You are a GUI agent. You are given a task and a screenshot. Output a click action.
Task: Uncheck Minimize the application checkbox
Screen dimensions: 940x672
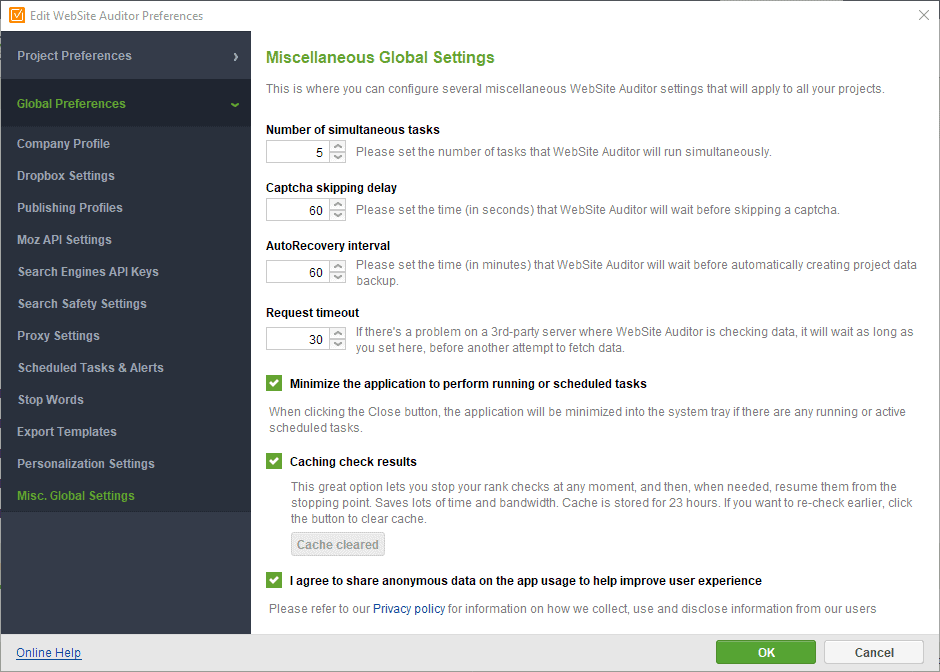click(x=274, y=383)
